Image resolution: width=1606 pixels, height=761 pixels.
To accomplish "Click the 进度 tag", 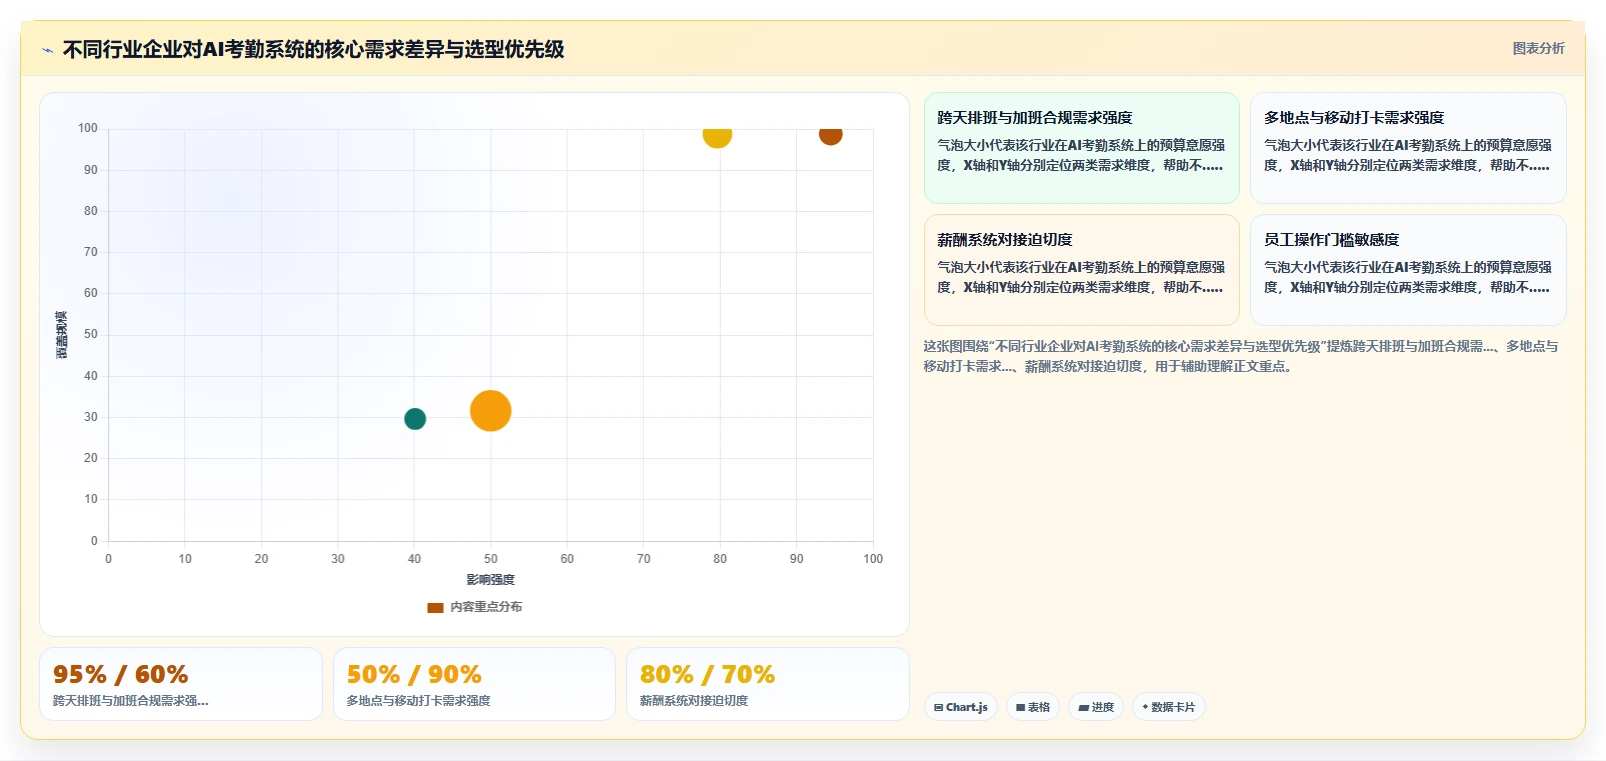I will click(1096, 707).
